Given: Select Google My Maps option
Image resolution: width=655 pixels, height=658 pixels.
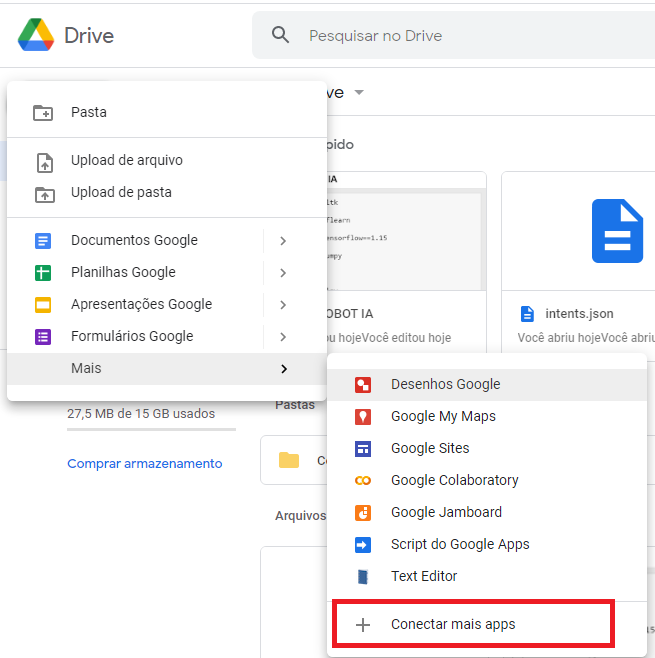Looking at the screenshot, I should (x=487, y=416).
